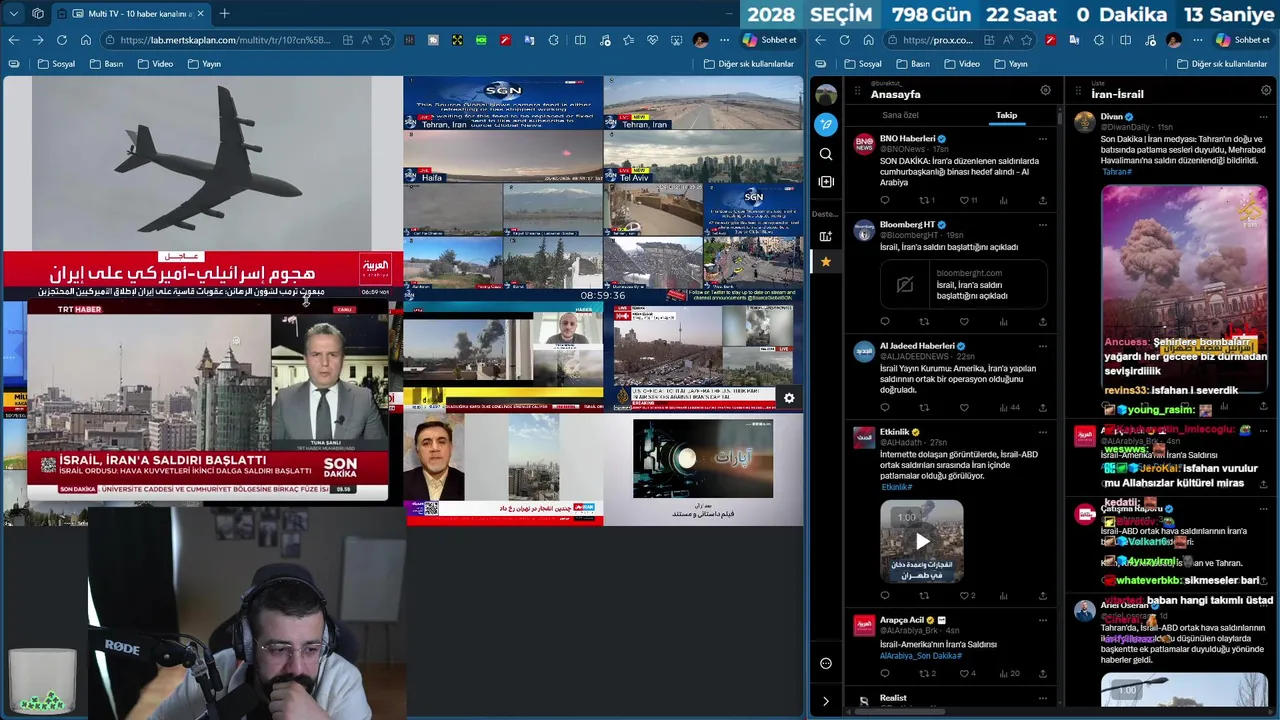Open Yayın bookmarks folder in right browser
The height and width of the screenshot is (720, 1280).
point(1010,64)
